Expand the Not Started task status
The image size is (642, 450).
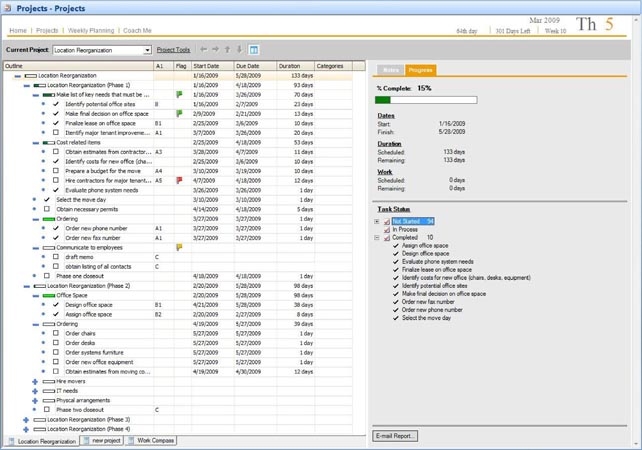[x=377, y=222]
